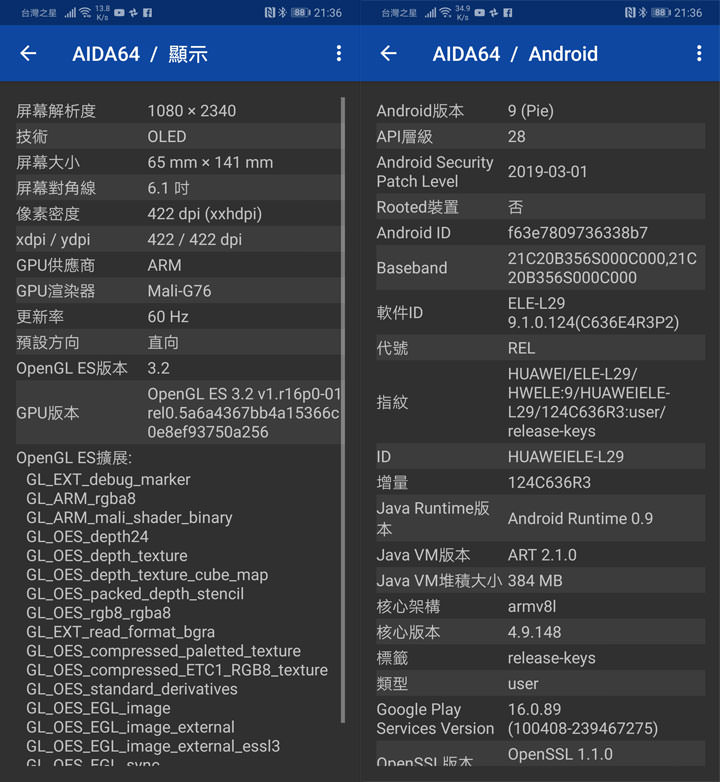
Task: Tap the AIDA64 / 顯示 title
Action: point(140,54)
